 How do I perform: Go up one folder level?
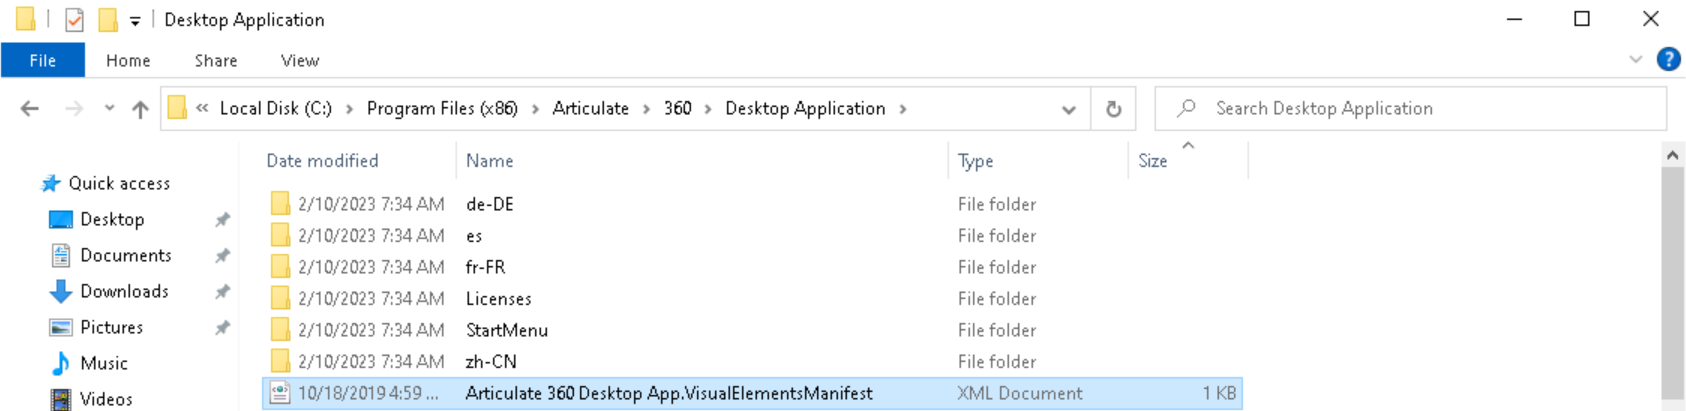pos(140,109)
